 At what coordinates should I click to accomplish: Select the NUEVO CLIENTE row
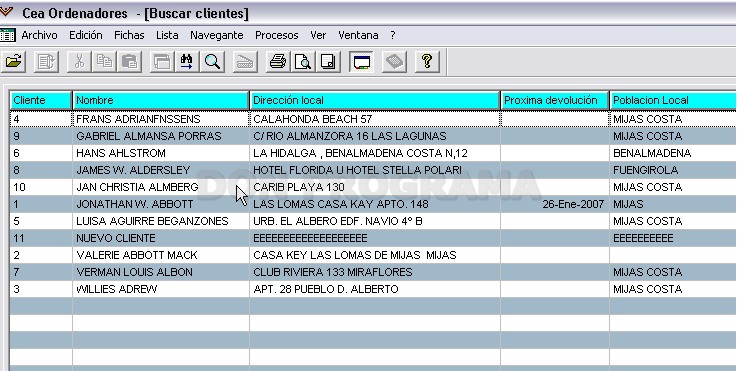tap(373, 238)
